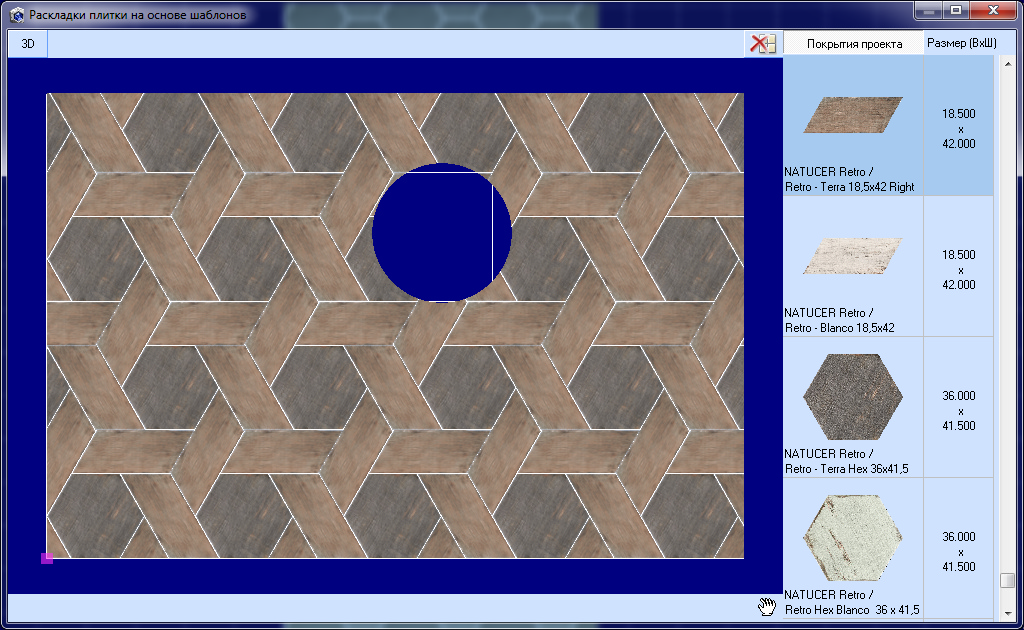Pick Retro Hex Blanco 36 x 41,5 tile
Viewport: 1024px width, 630px height.
[853, 538]
